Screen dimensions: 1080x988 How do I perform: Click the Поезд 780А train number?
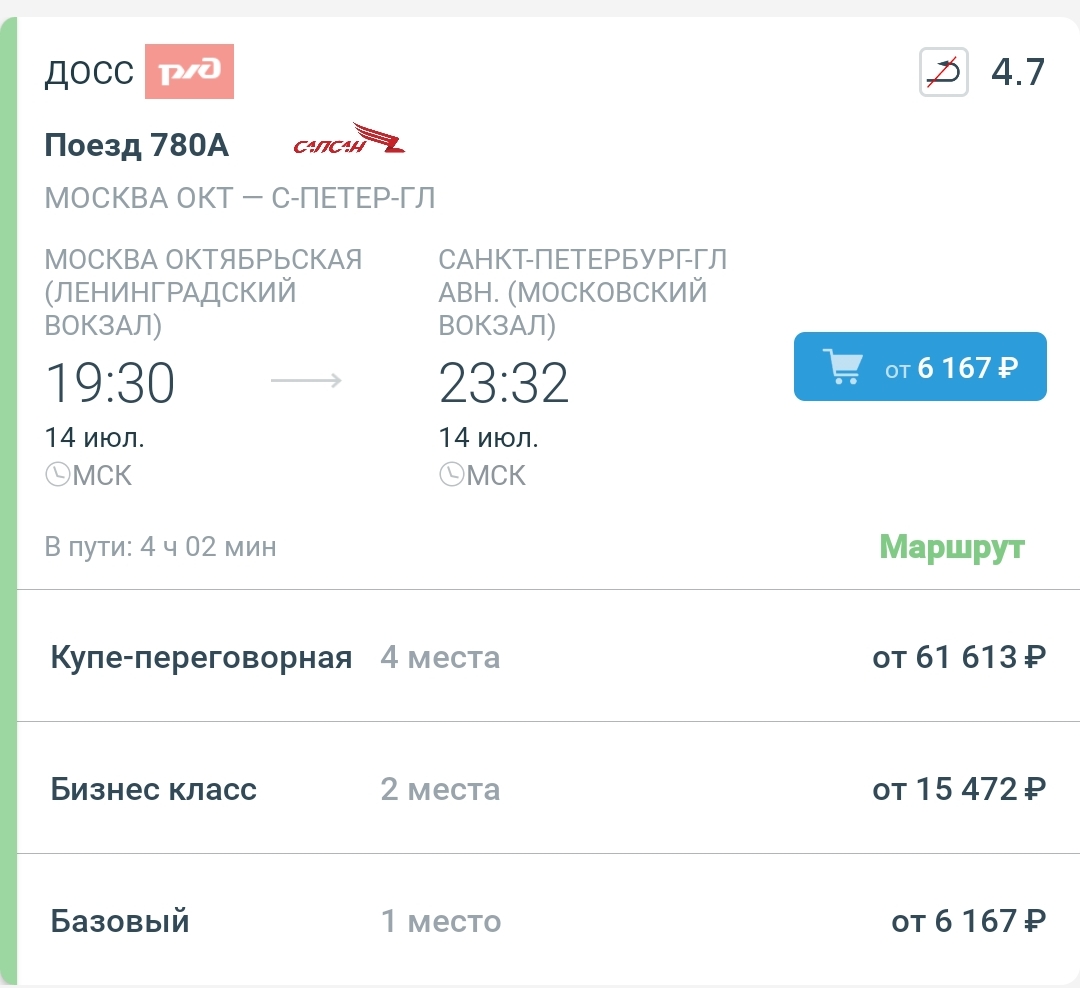tap(137, 146)
